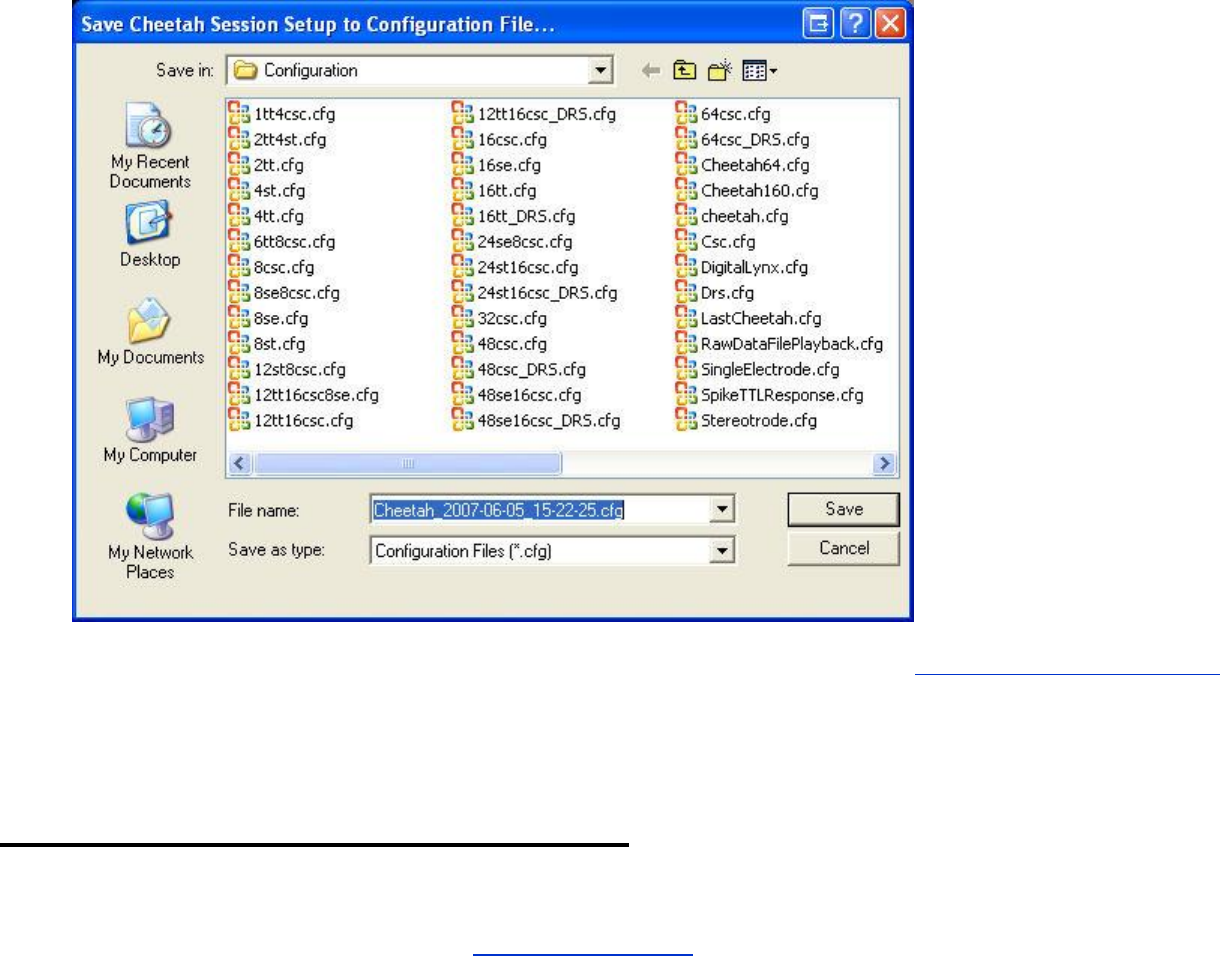Select file icon of DigitalLynx.cfg
This screenshot has width=1220, height=956.
pos(686,267)
